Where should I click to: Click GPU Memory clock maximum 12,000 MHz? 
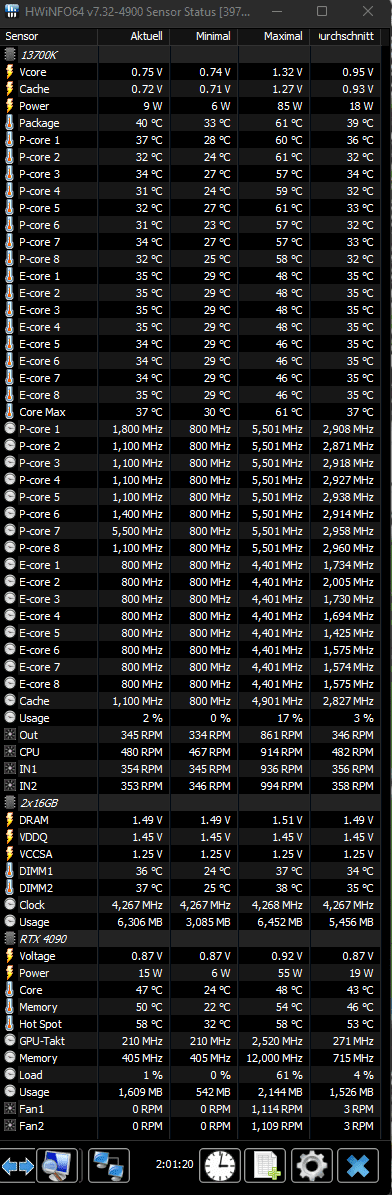(275, 1058)
